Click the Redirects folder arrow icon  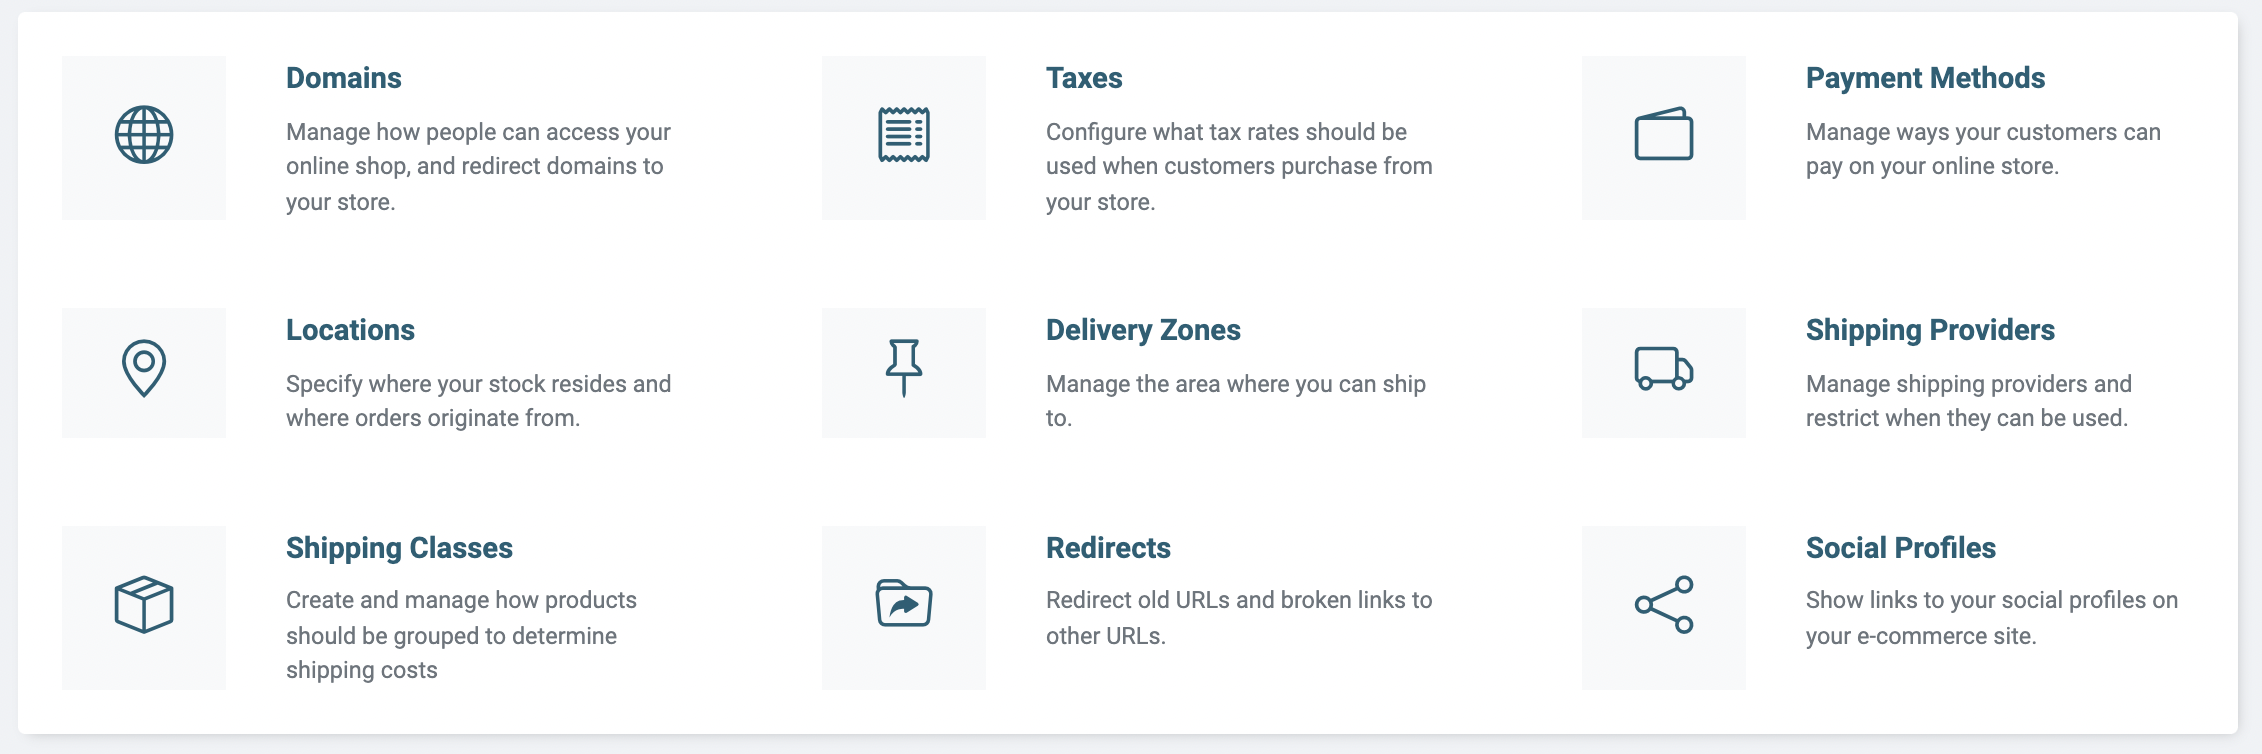point(904,603)
